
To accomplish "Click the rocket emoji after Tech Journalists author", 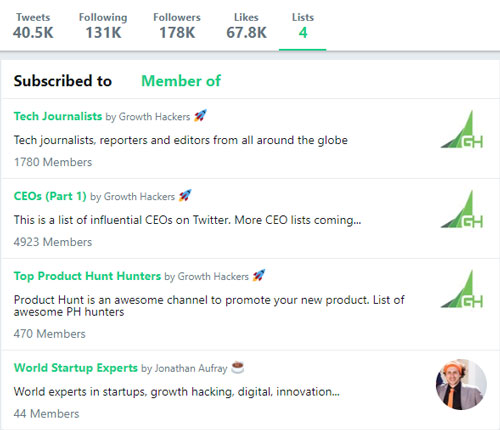I will 200,116.
